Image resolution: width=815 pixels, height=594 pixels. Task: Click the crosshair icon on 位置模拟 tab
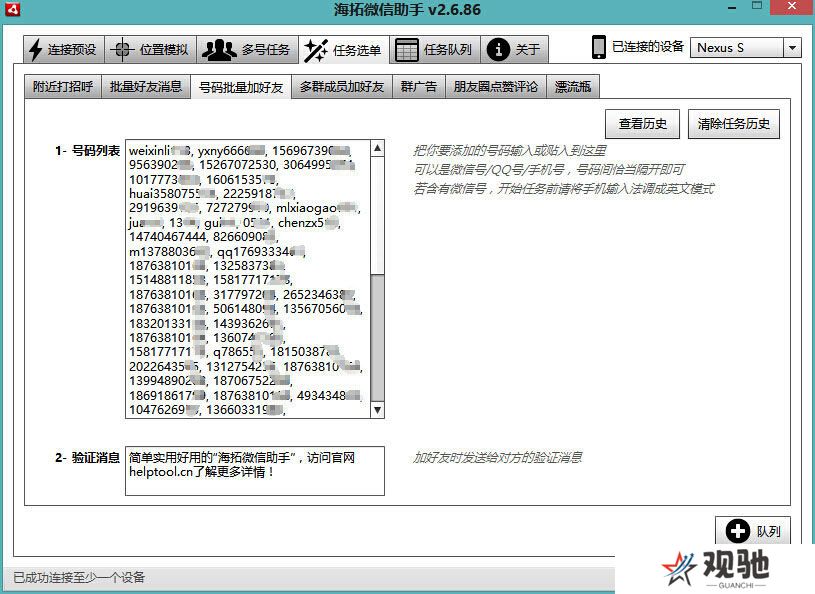click(122, 50)
